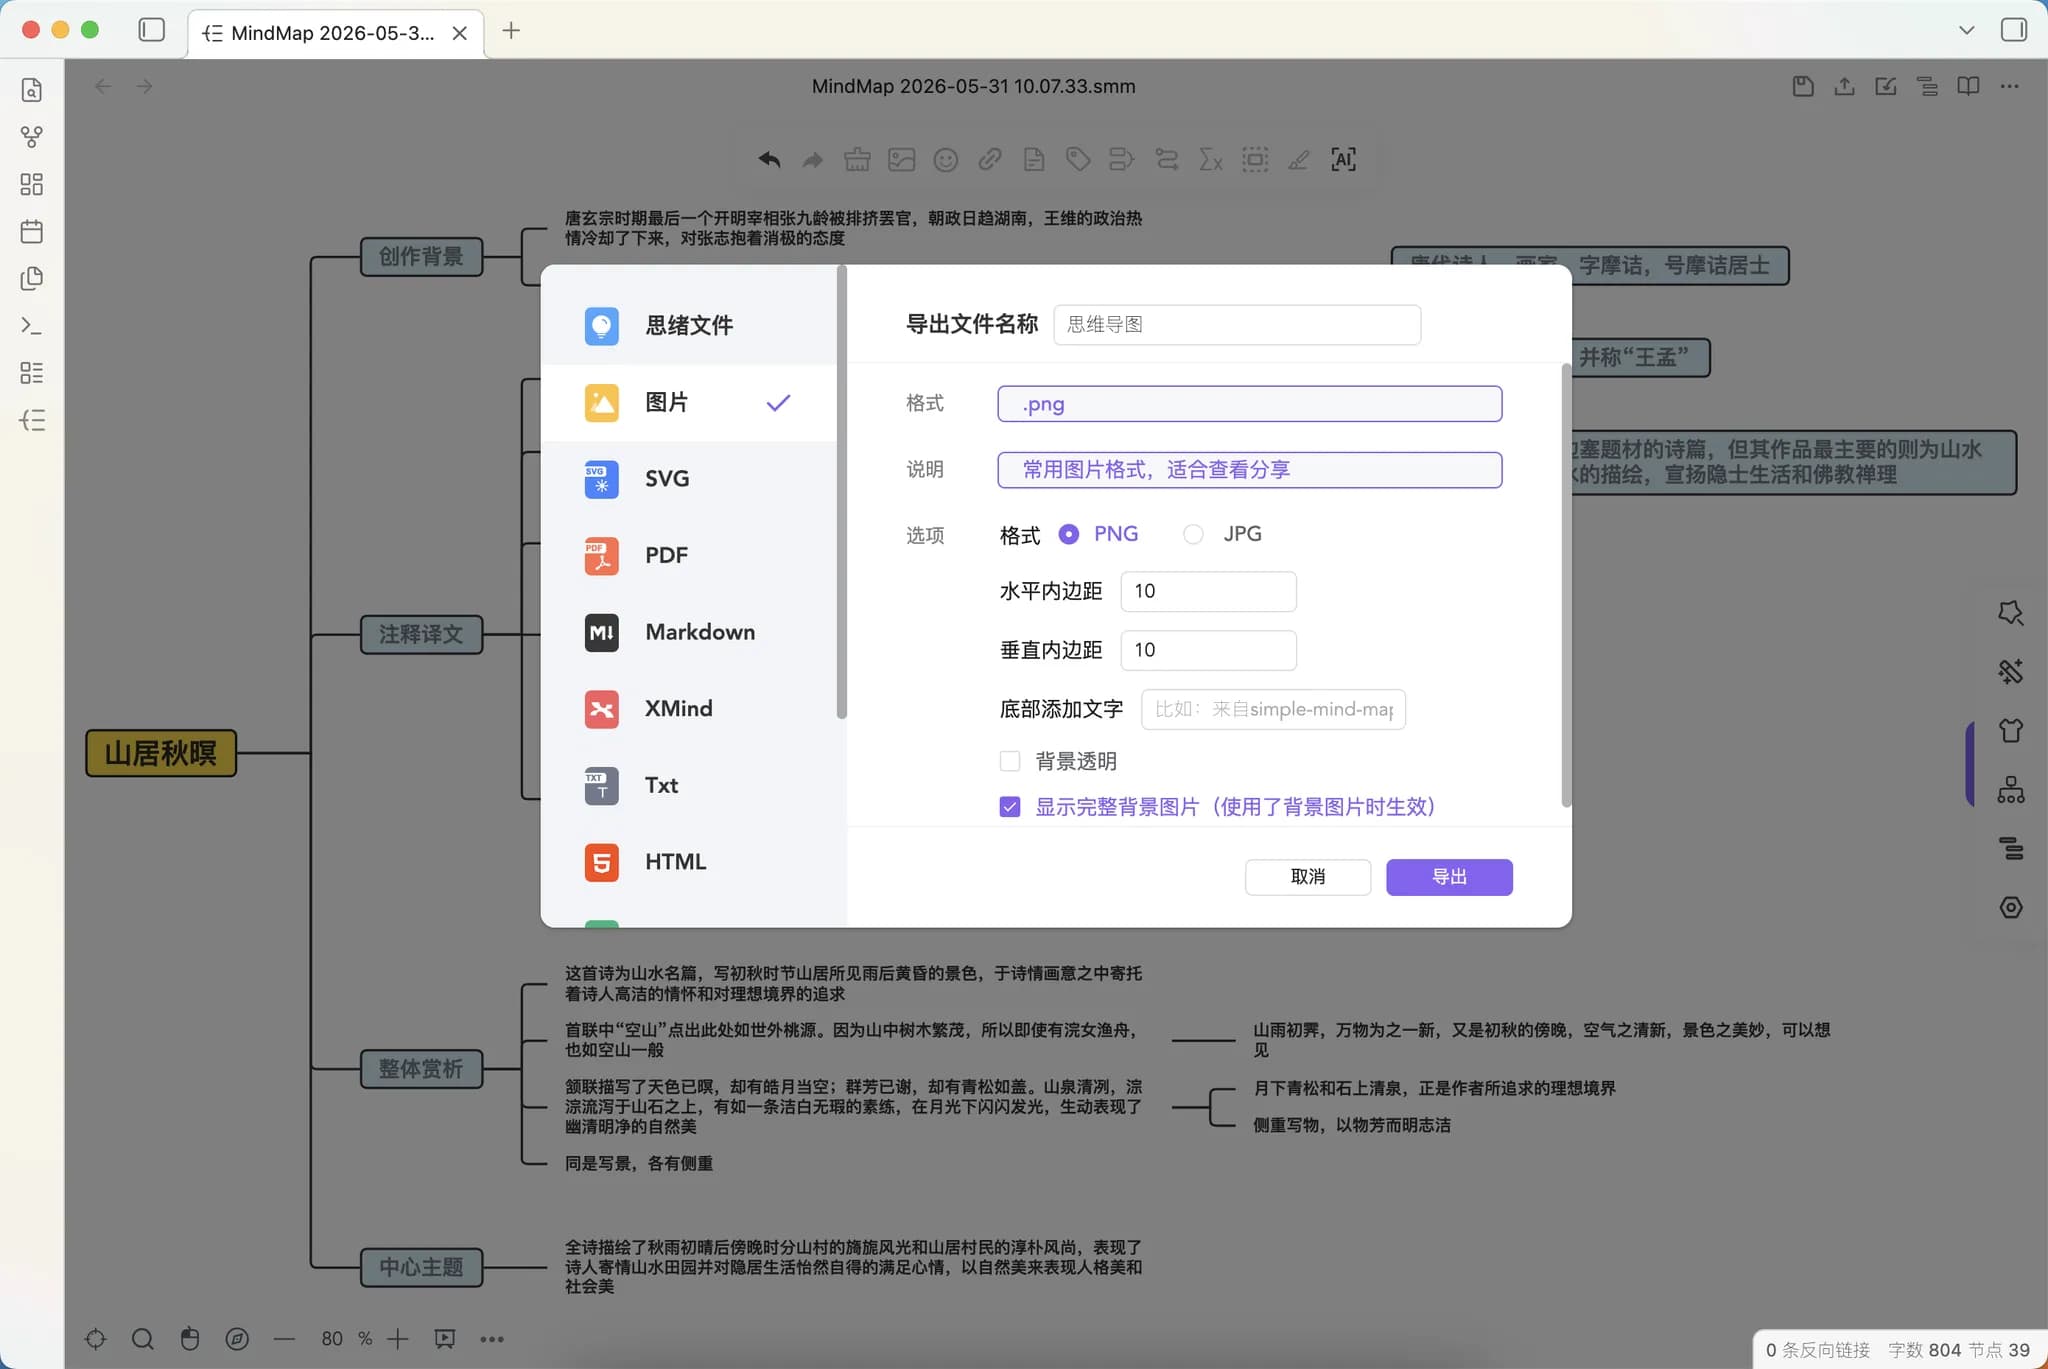Open the bottom bar more options ellipsis
The height and width of the screenshot is (1369, 2048).
point(492,1339)
